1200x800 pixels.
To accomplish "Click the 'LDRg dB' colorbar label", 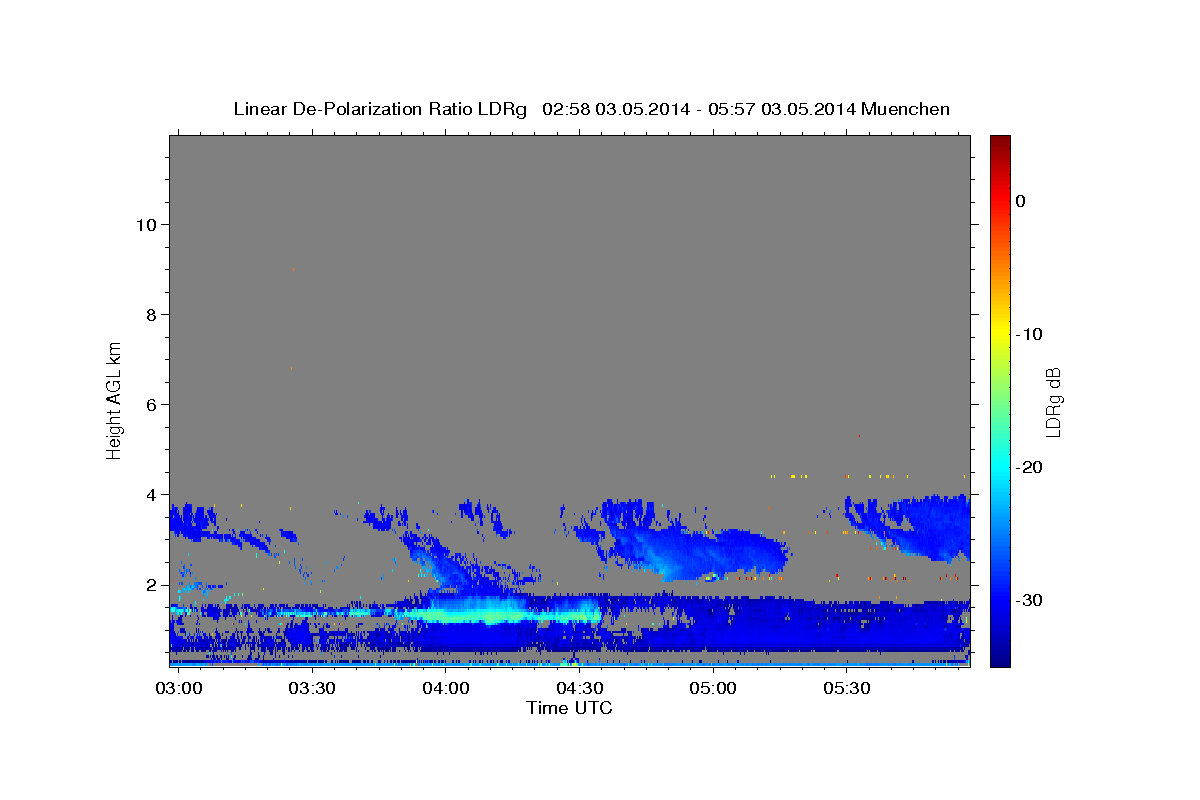I will (x=1053, y=400).
